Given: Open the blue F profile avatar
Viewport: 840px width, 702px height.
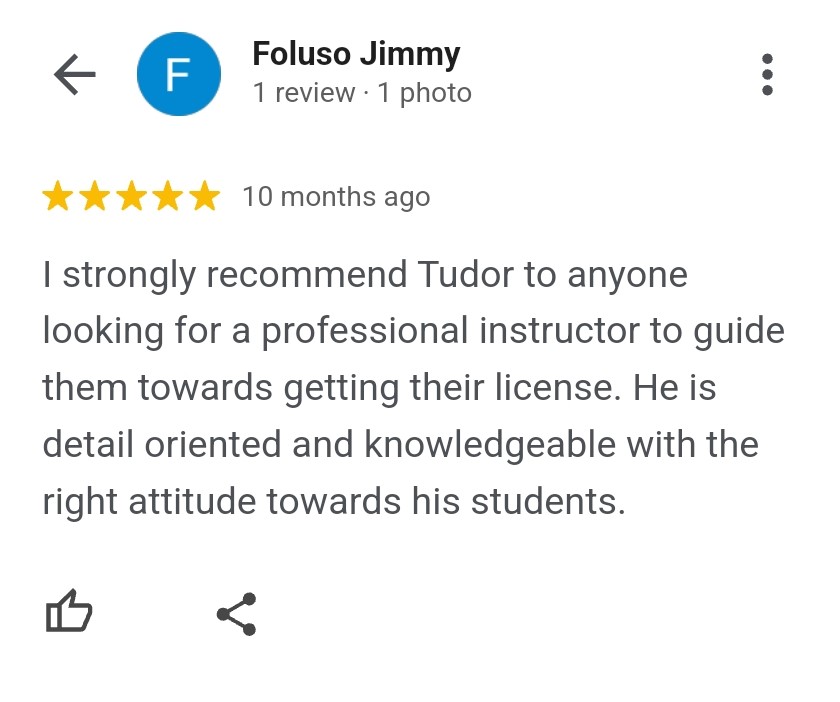Looking at the screenshot, I should click(x=178, y=74).
